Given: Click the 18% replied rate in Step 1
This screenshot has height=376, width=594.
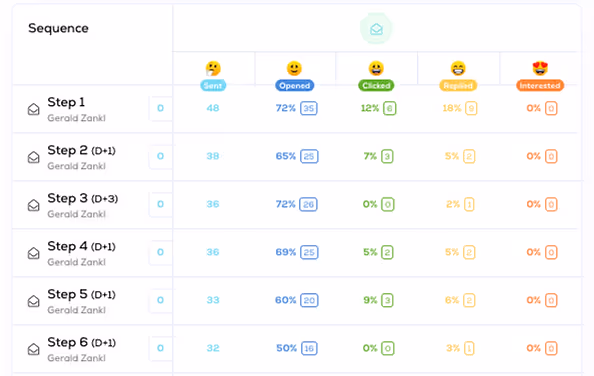Looking at the screenshot, I should [452, 108].
